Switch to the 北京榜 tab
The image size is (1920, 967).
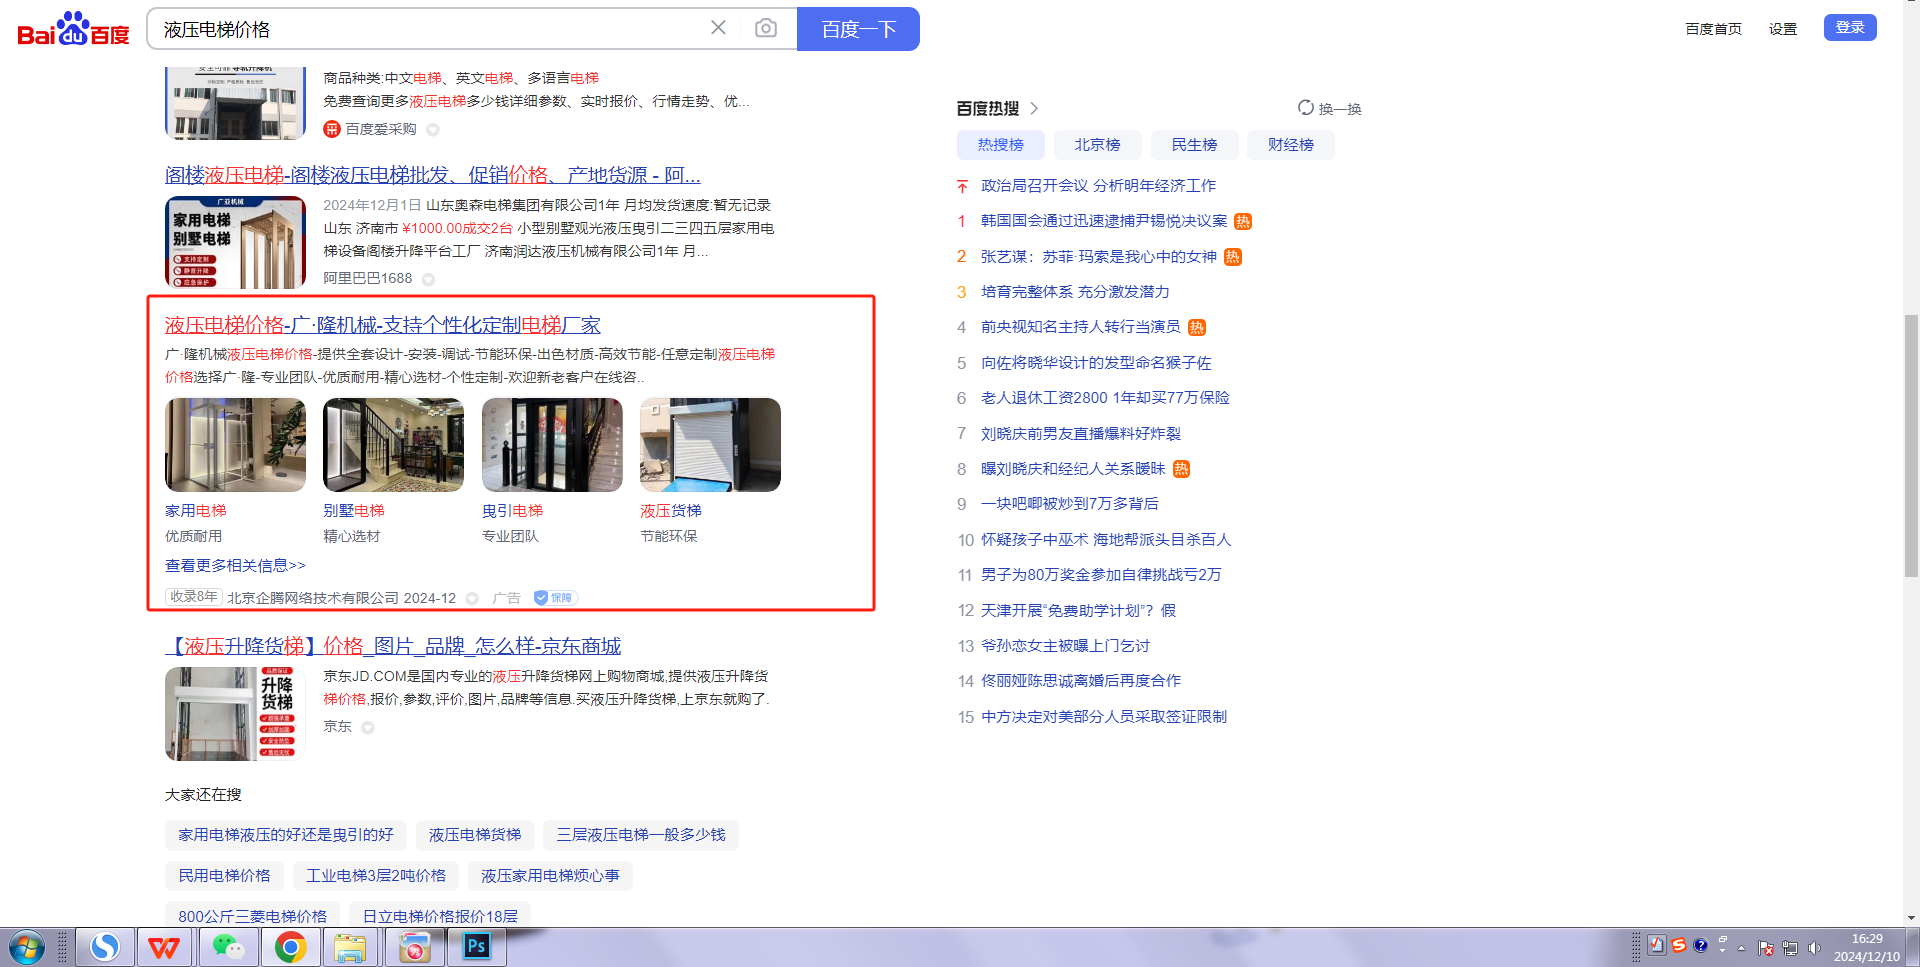point(1097,145)
